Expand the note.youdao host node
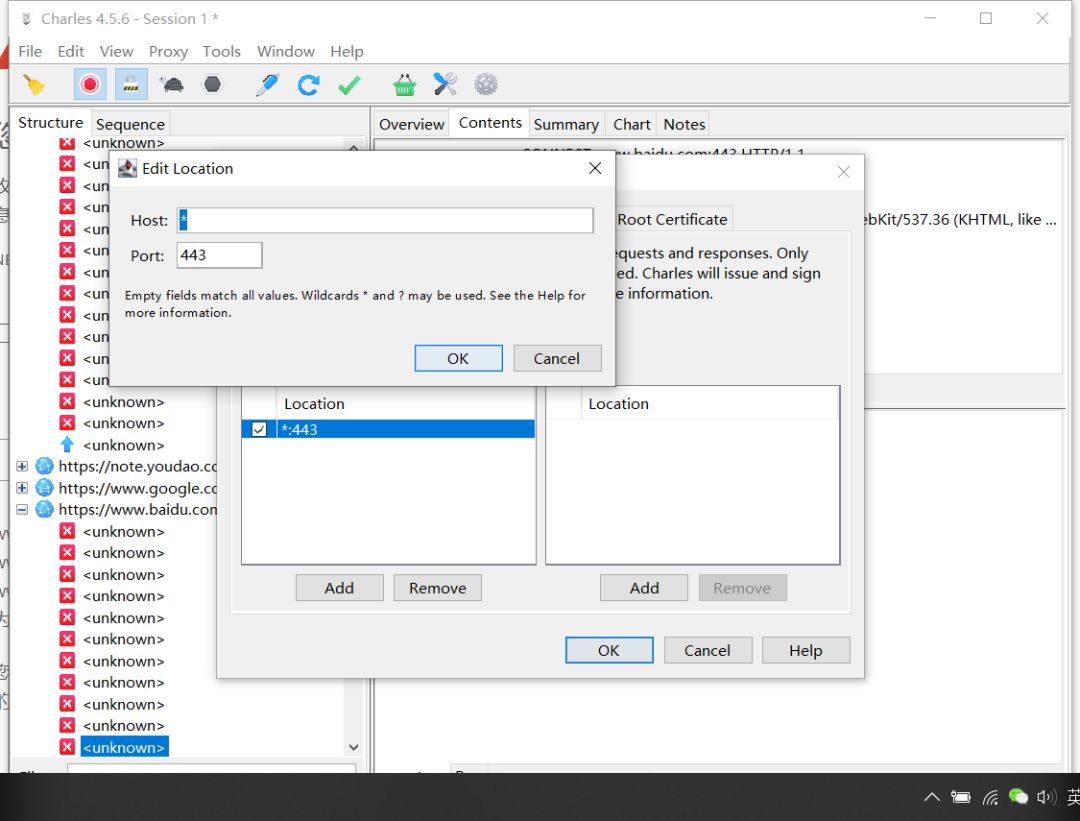The width and height of the screenshot is (1080, 821). click(22, 466)
